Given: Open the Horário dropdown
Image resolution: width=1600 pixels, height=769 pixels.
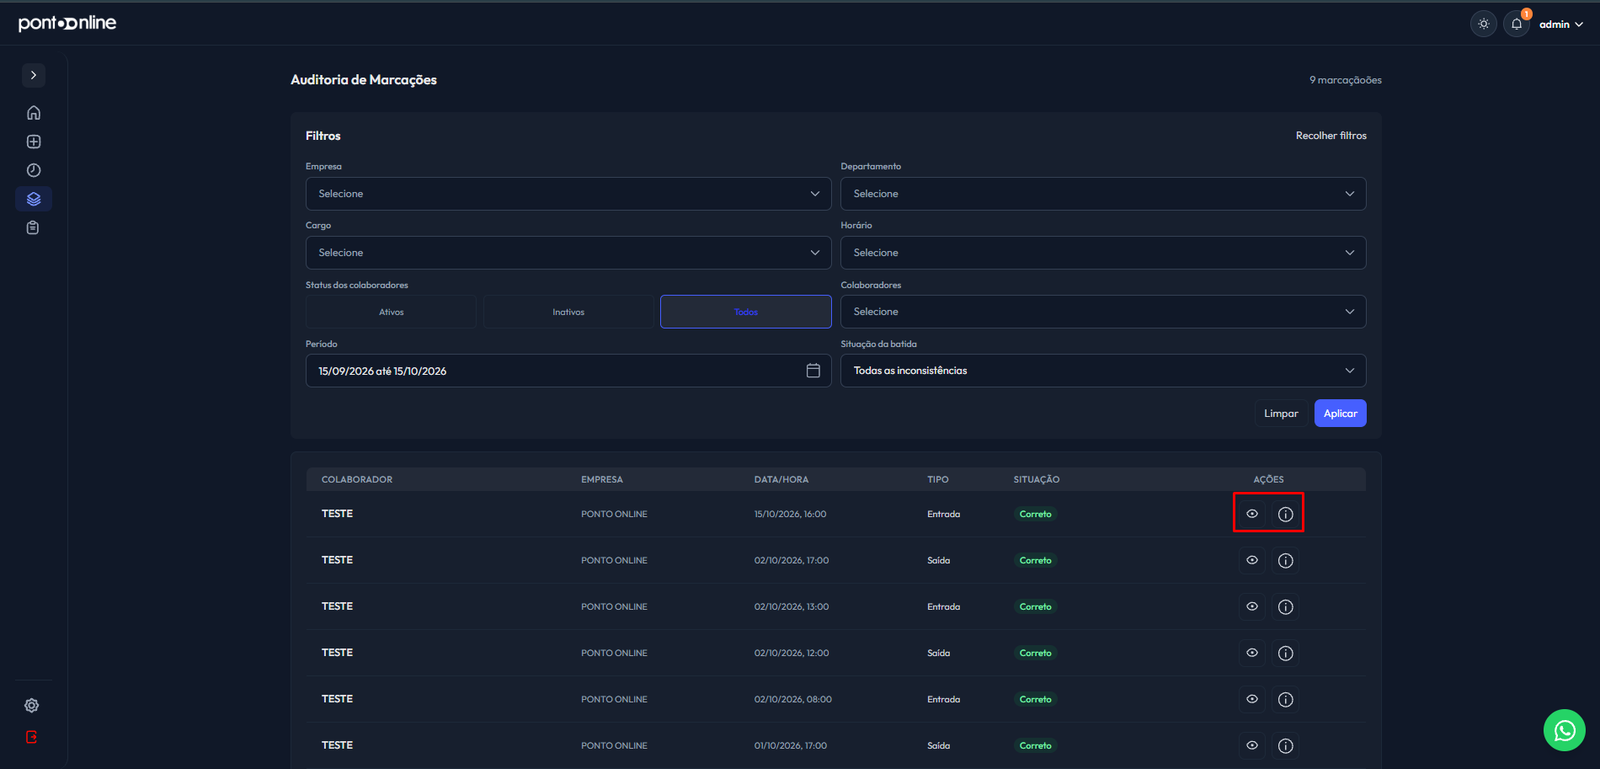Looking at the screenshot, I should coord(1103,253).
